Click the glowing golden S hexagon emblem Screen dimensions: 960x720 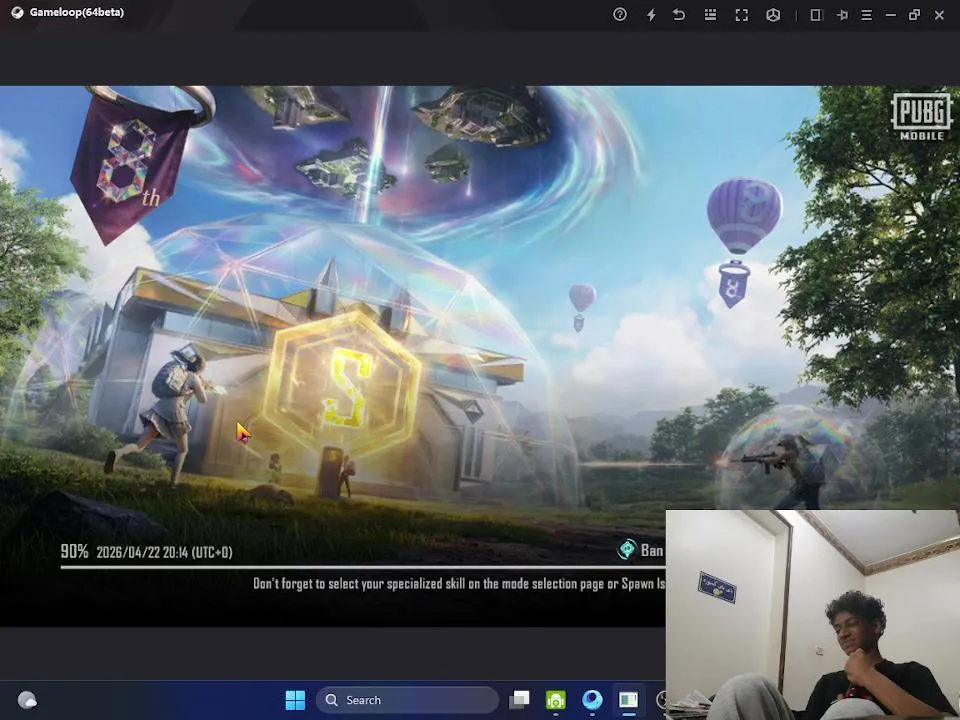[x=343, y=384]
